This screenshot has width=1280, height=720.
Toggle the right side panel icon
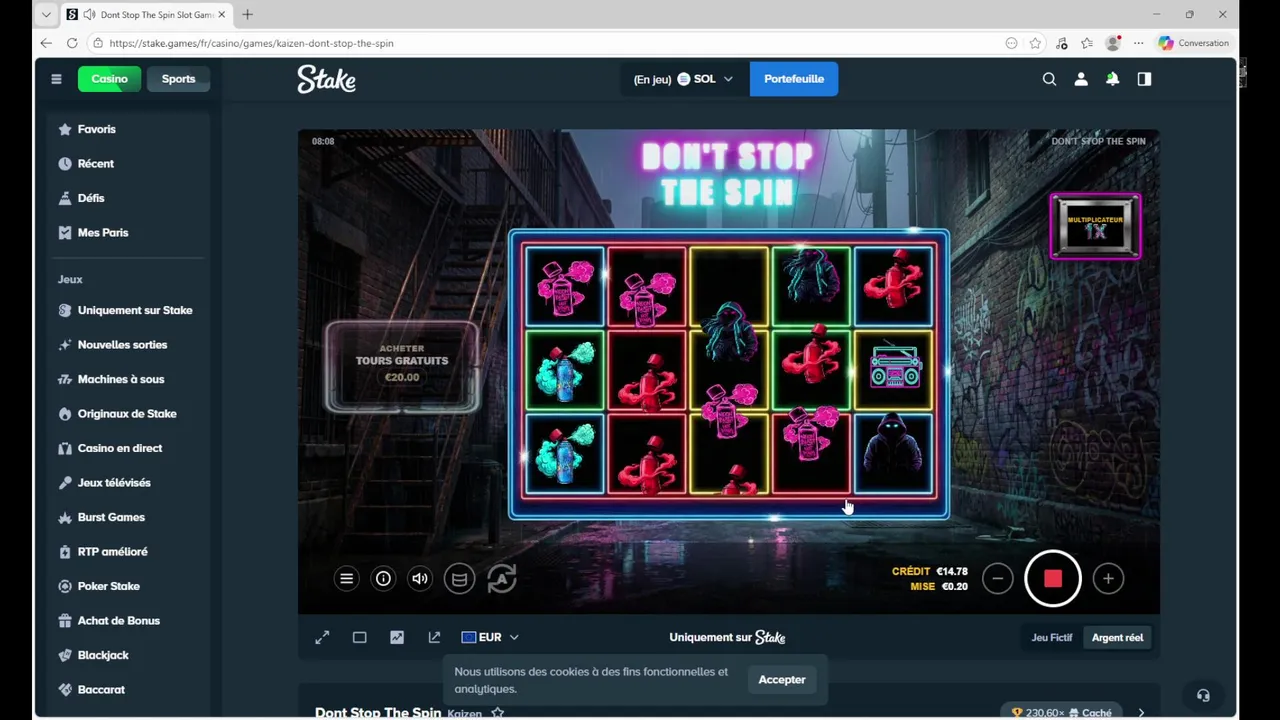click(x=1144, y=79)
